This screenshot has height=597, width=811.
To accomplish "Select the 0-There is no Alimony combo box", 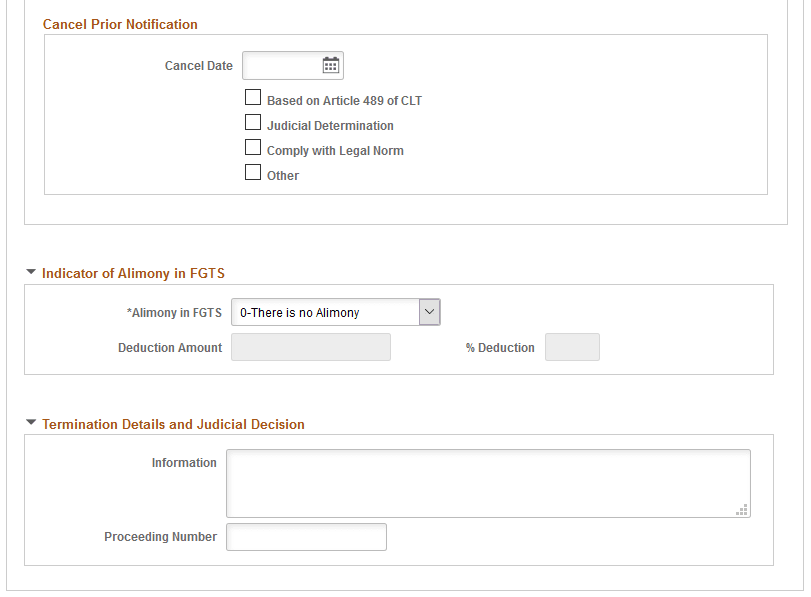I will (x=336, y=312).
